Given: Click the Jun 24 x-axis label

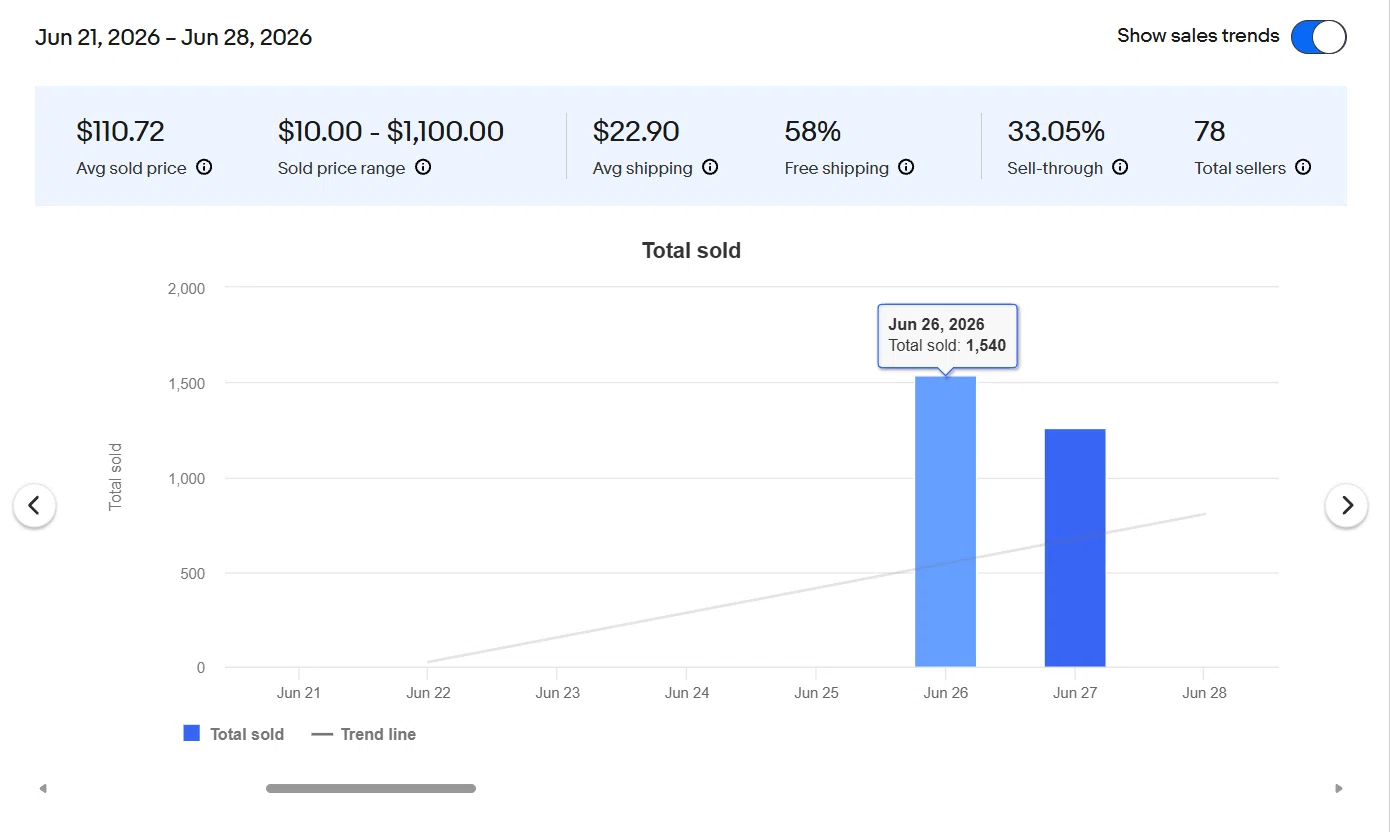Looking at the screenshot, I should (x=687, y=692).
